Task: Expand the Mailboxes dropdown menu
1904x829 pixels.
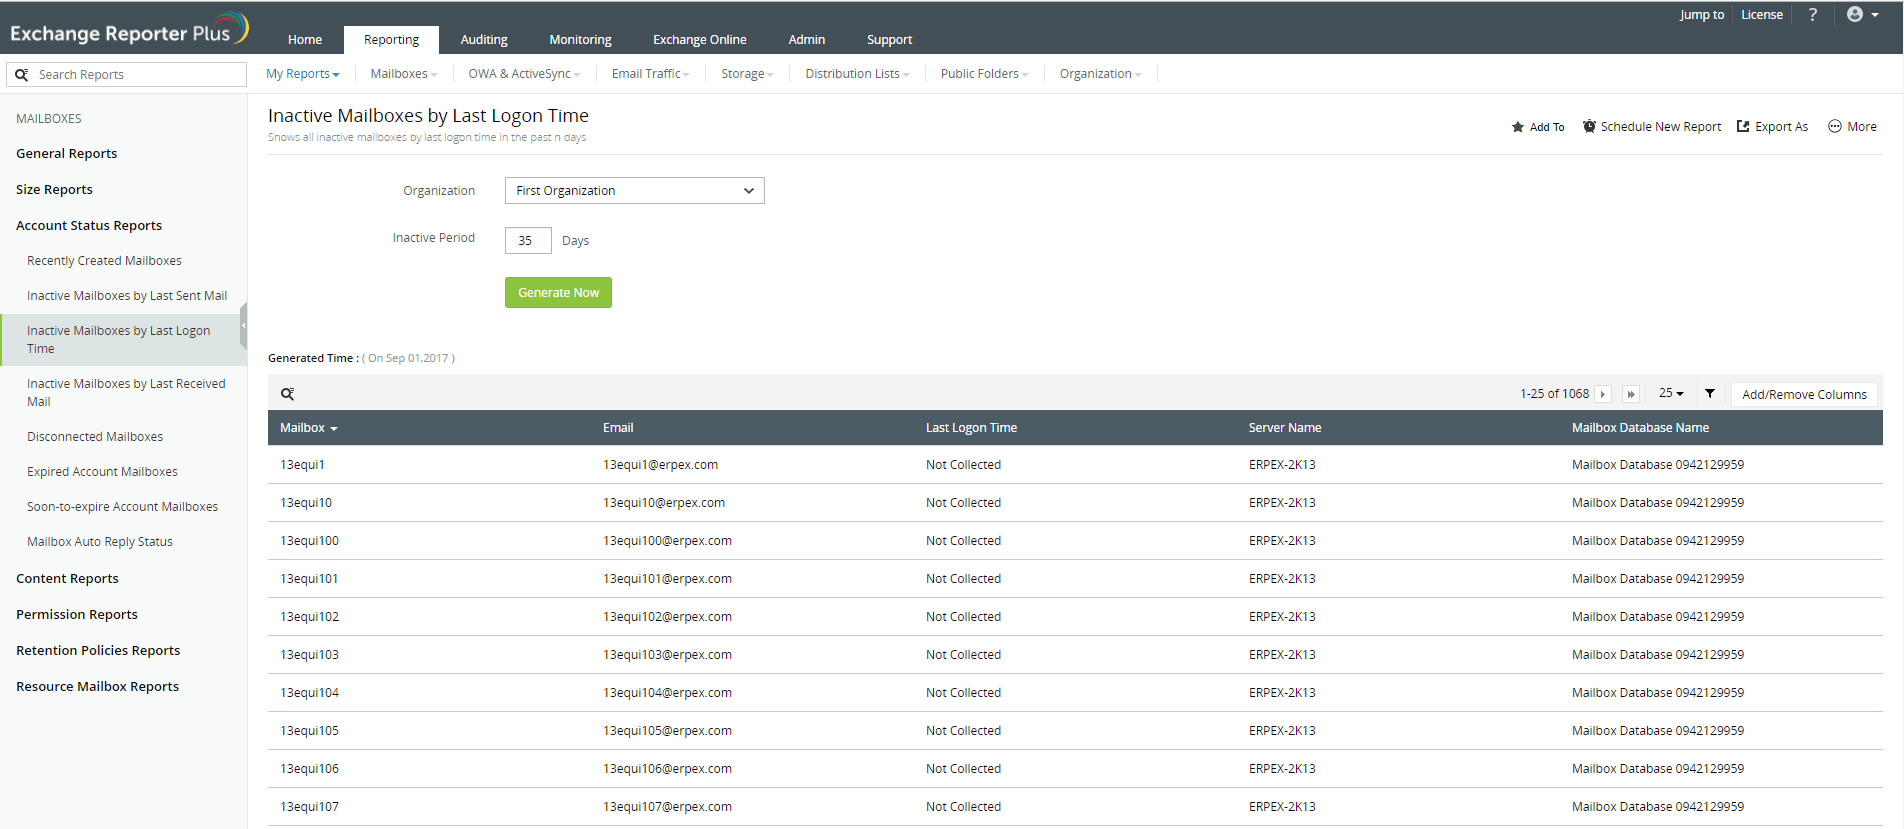Action: point(404,74)
